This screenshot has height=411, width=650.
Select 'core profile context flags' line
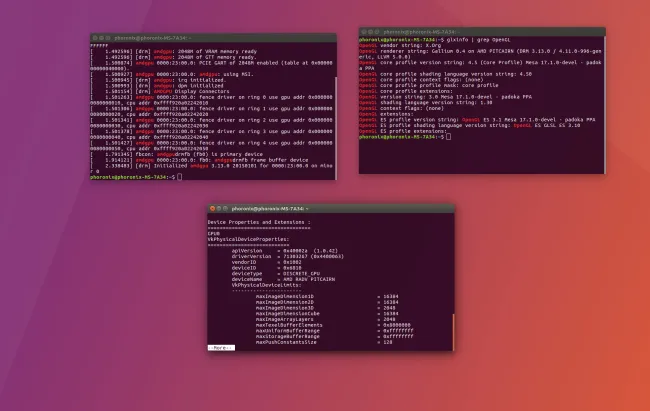click(x=421, y=80)
